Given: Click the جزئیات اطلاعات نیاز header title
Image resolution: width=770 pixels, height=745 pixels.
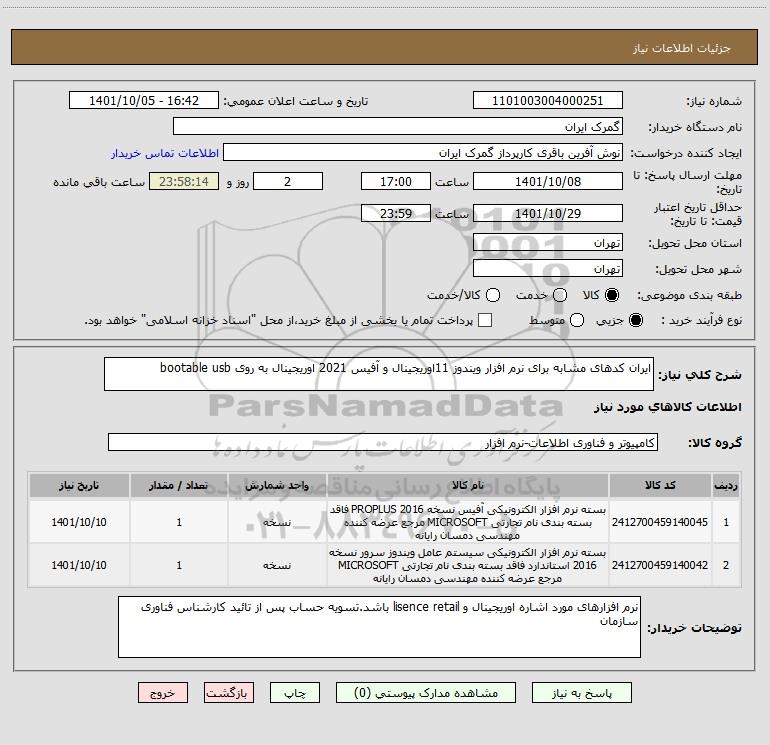Looking at the screenshot, I should coord(682,48).
